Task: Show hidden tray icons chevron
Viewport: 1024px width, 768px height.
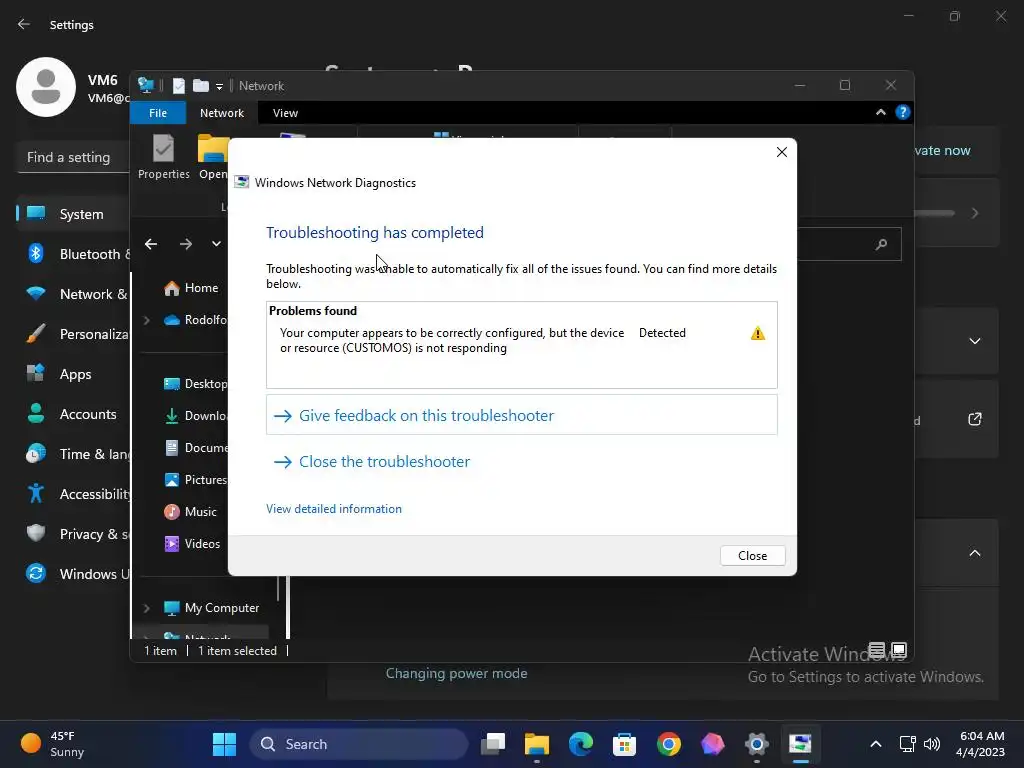Action: 876,744
